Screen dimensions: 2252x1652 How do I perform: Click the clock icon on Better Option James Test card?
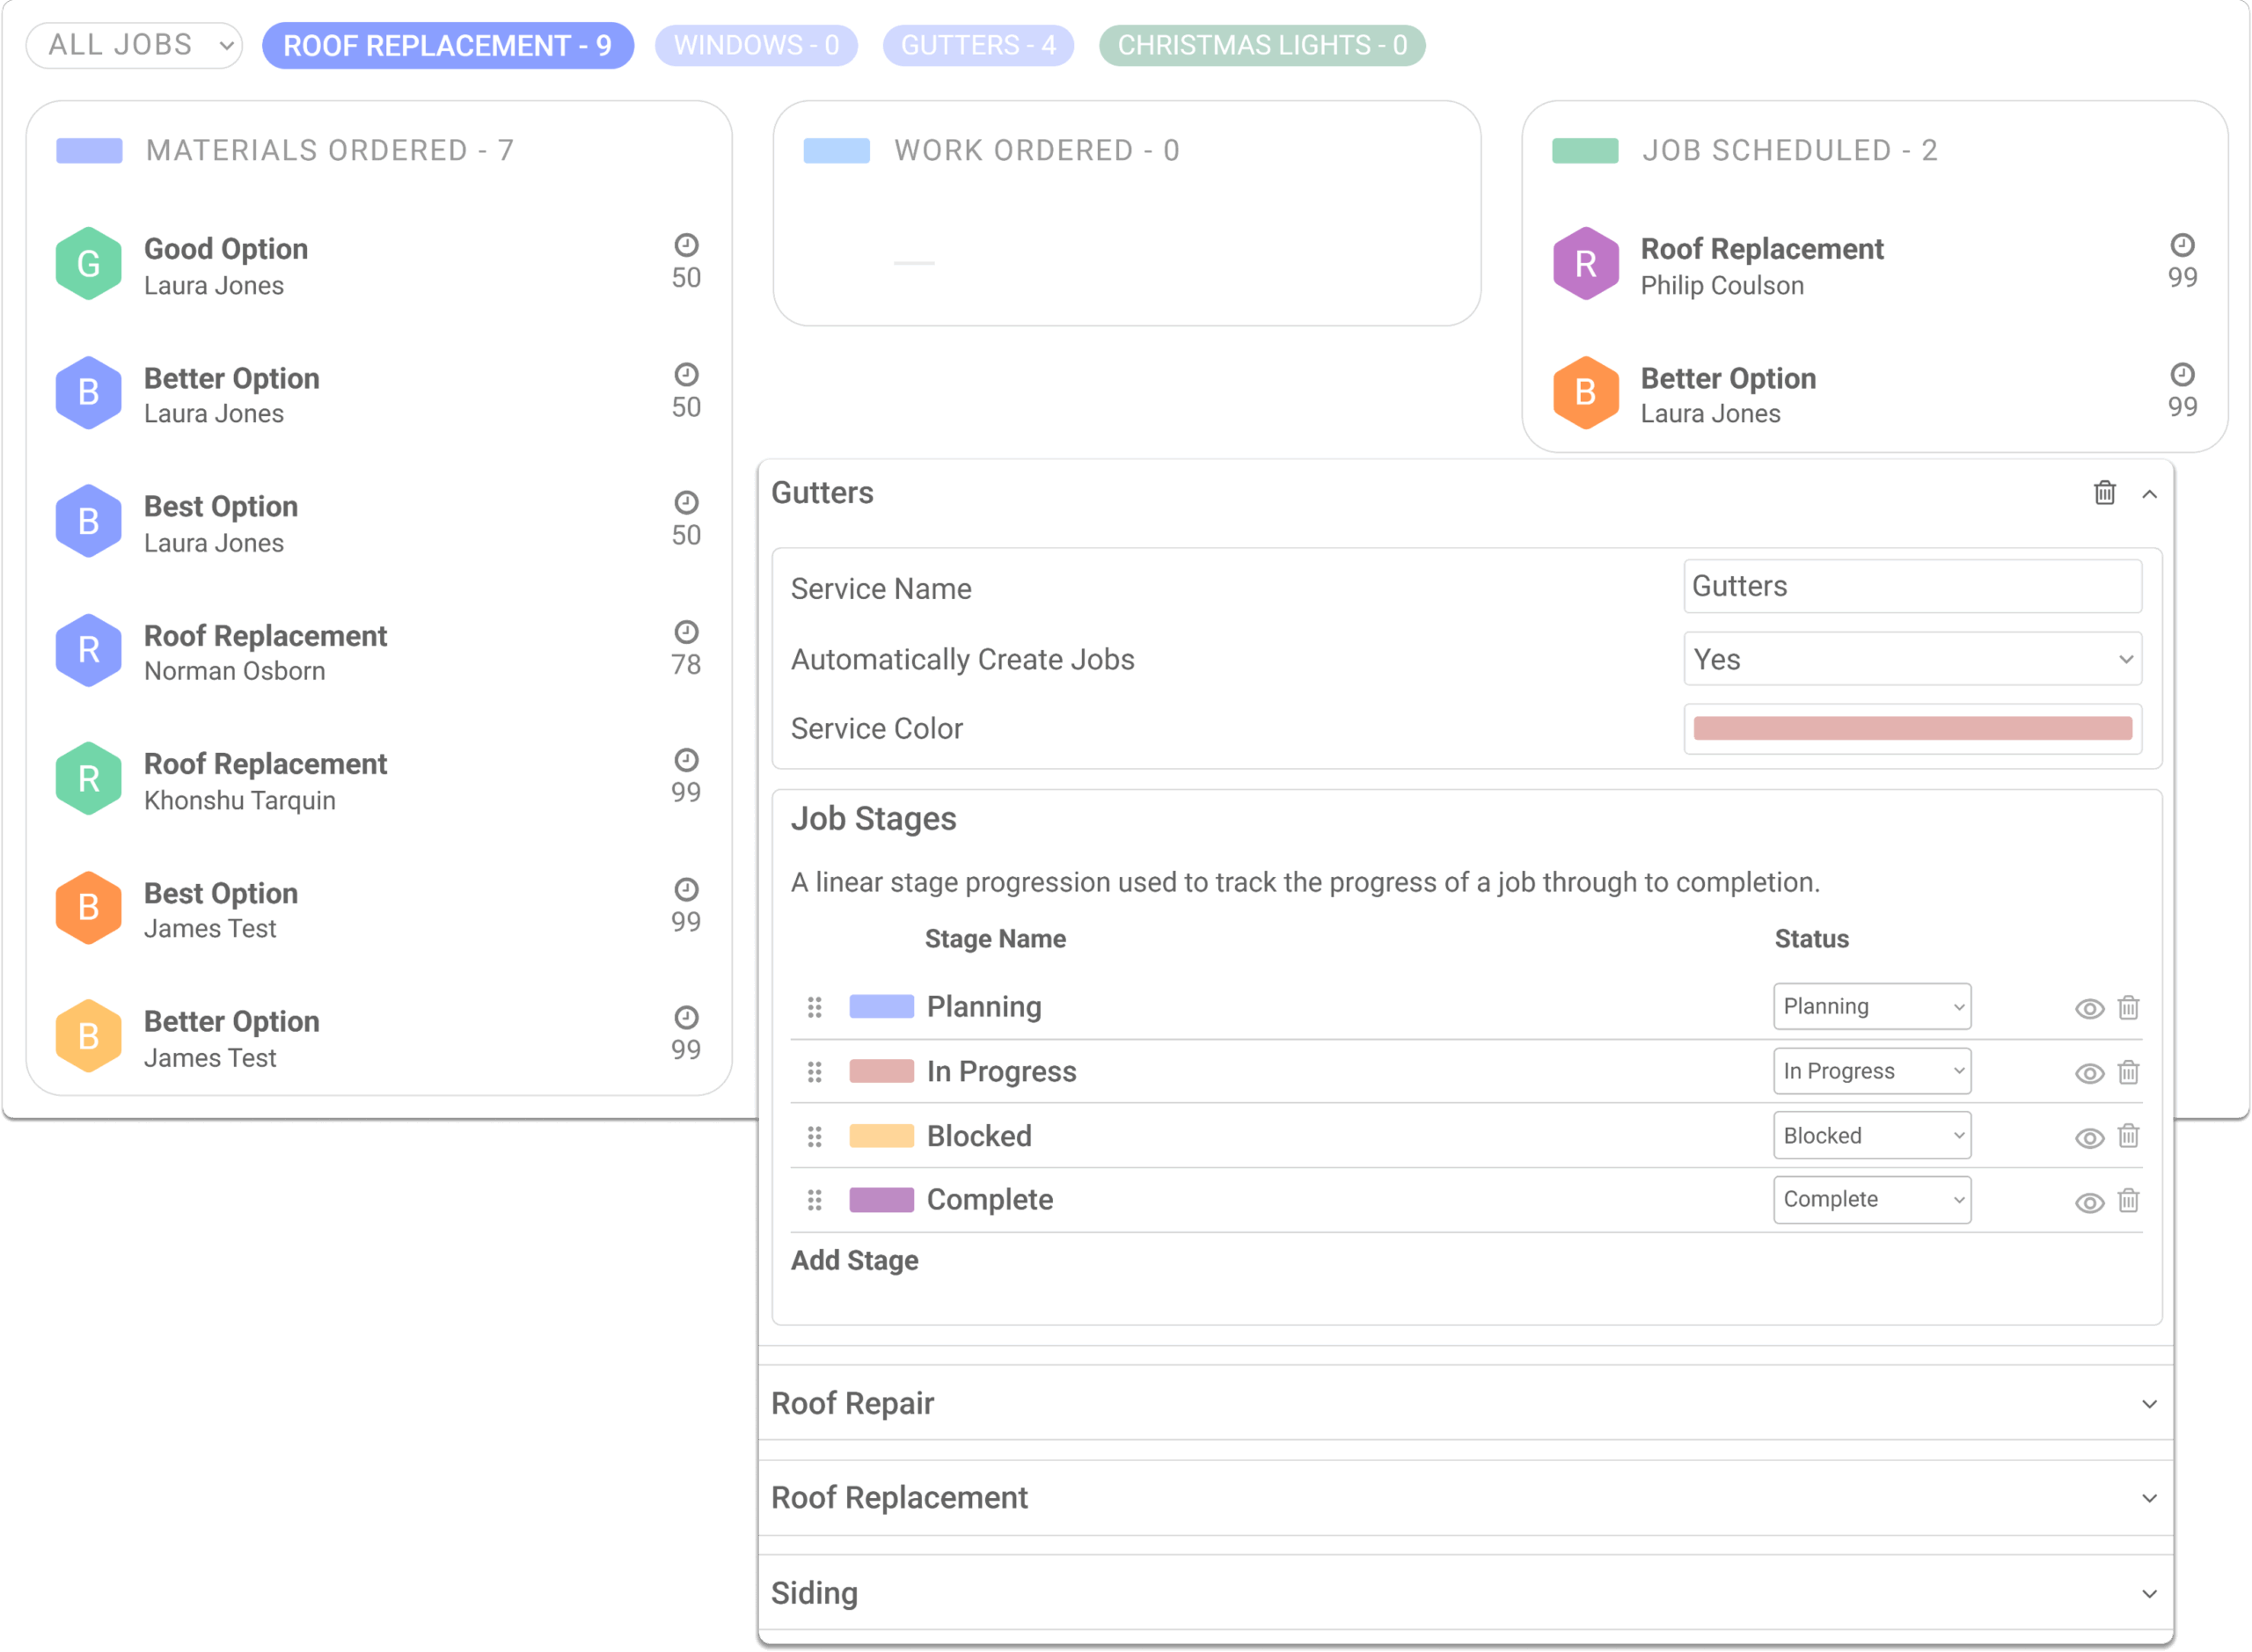click(x=686, y=1018)
